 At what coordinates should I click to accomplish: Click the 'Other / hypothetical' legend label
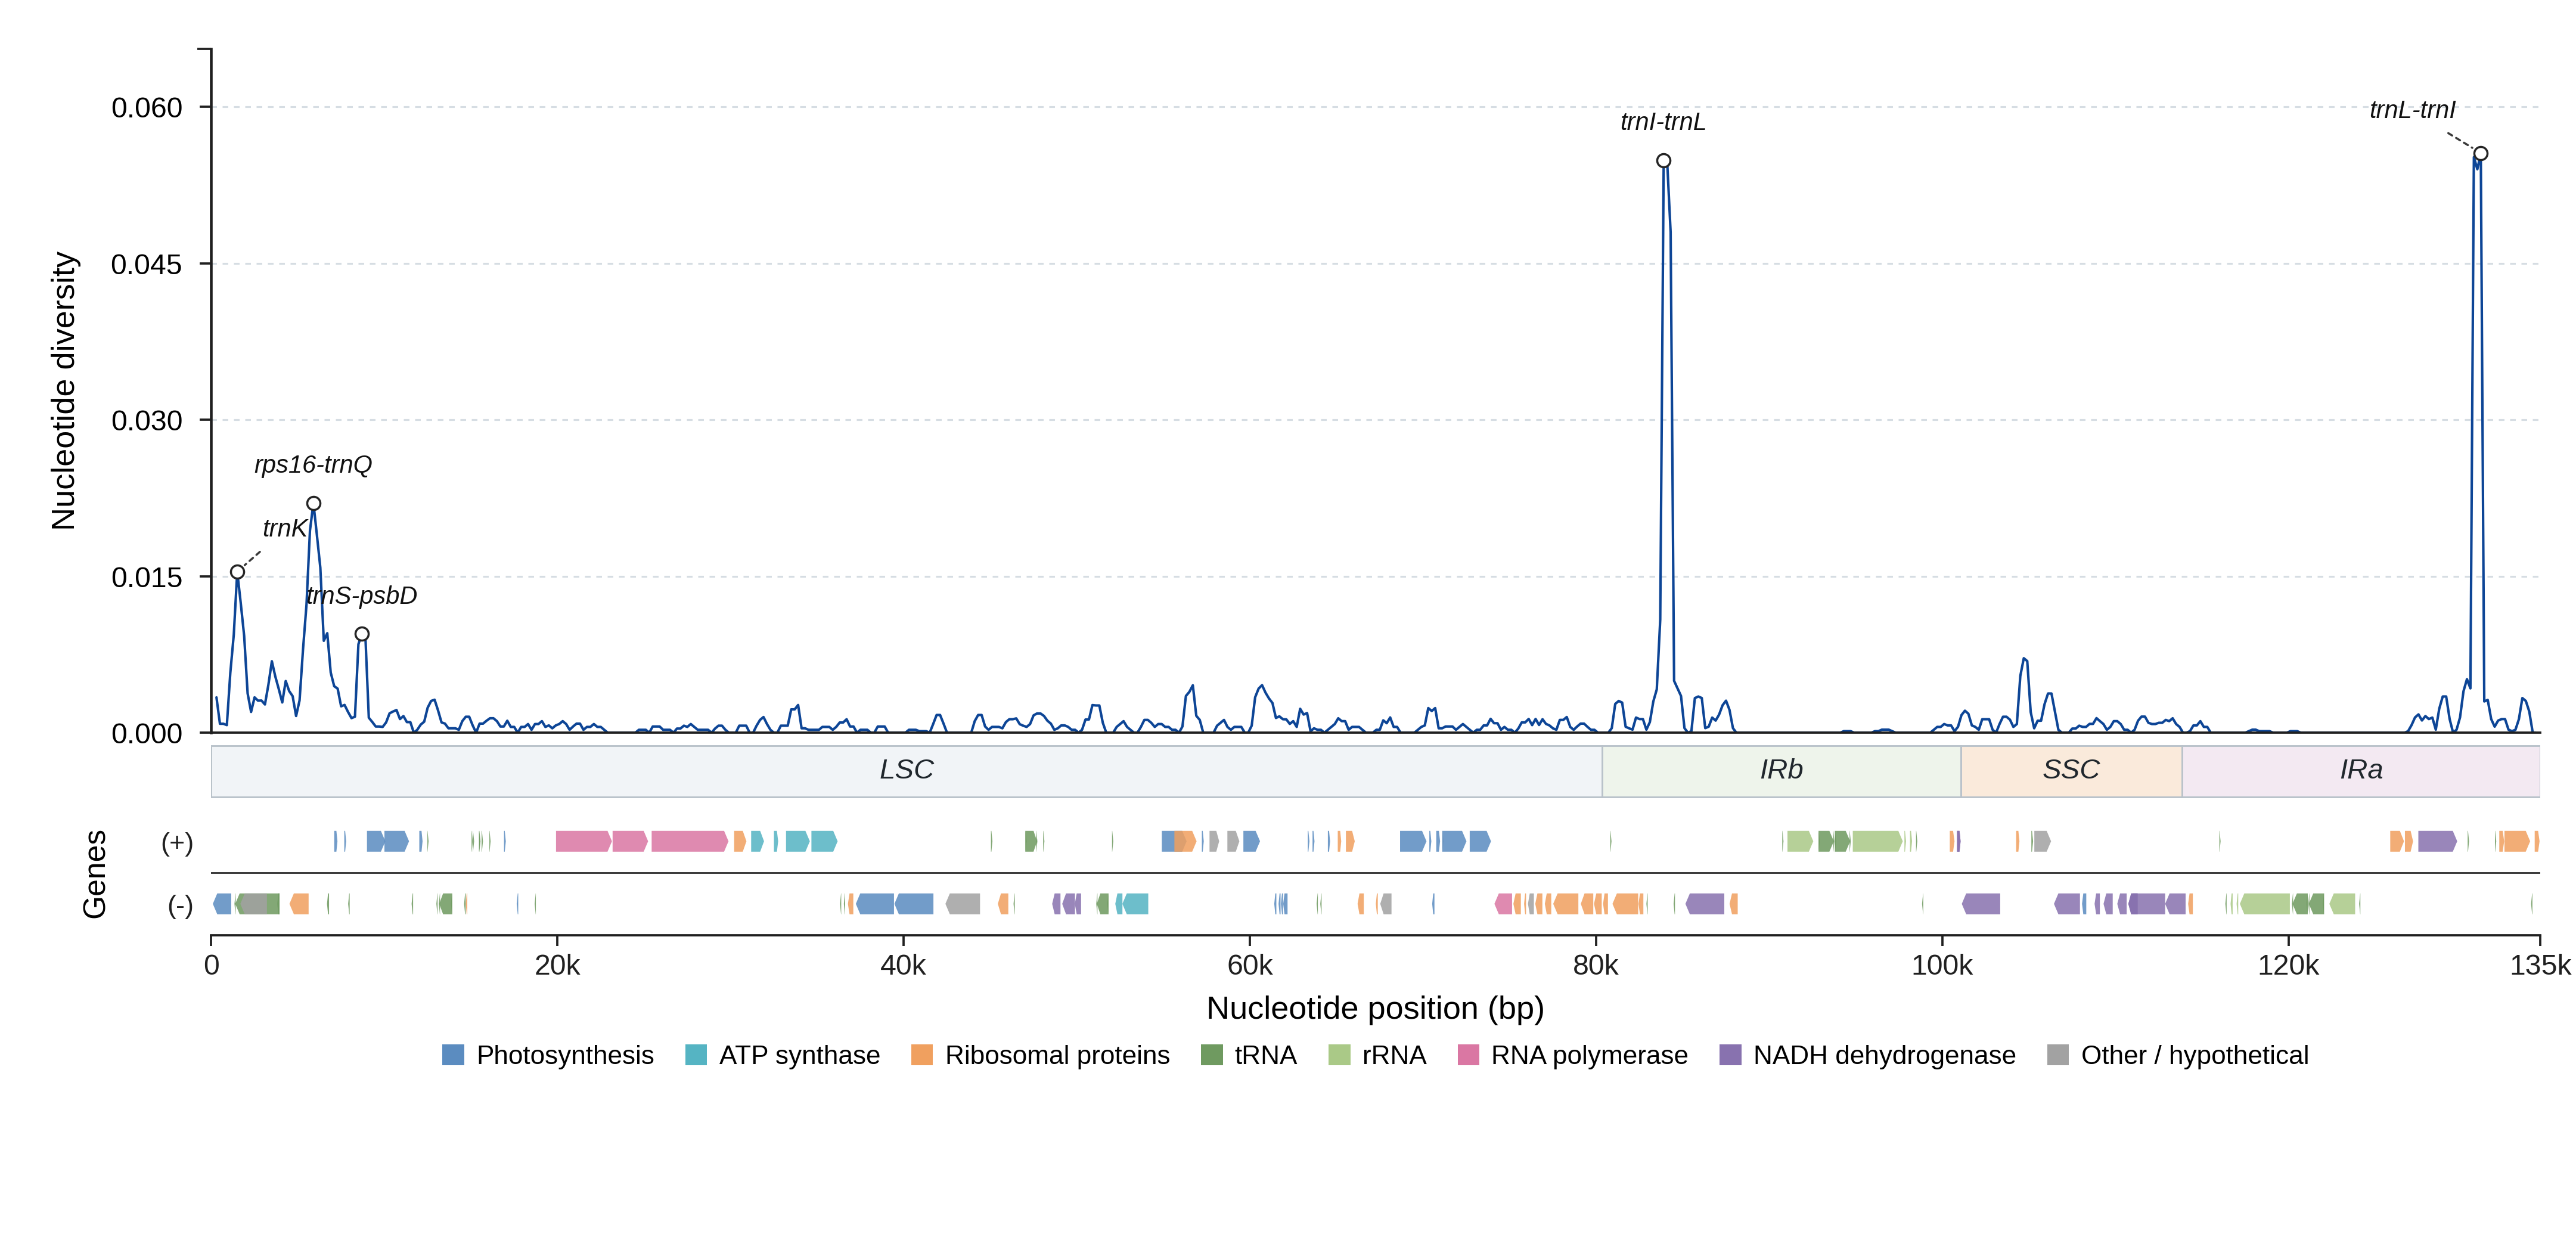2195,1055
